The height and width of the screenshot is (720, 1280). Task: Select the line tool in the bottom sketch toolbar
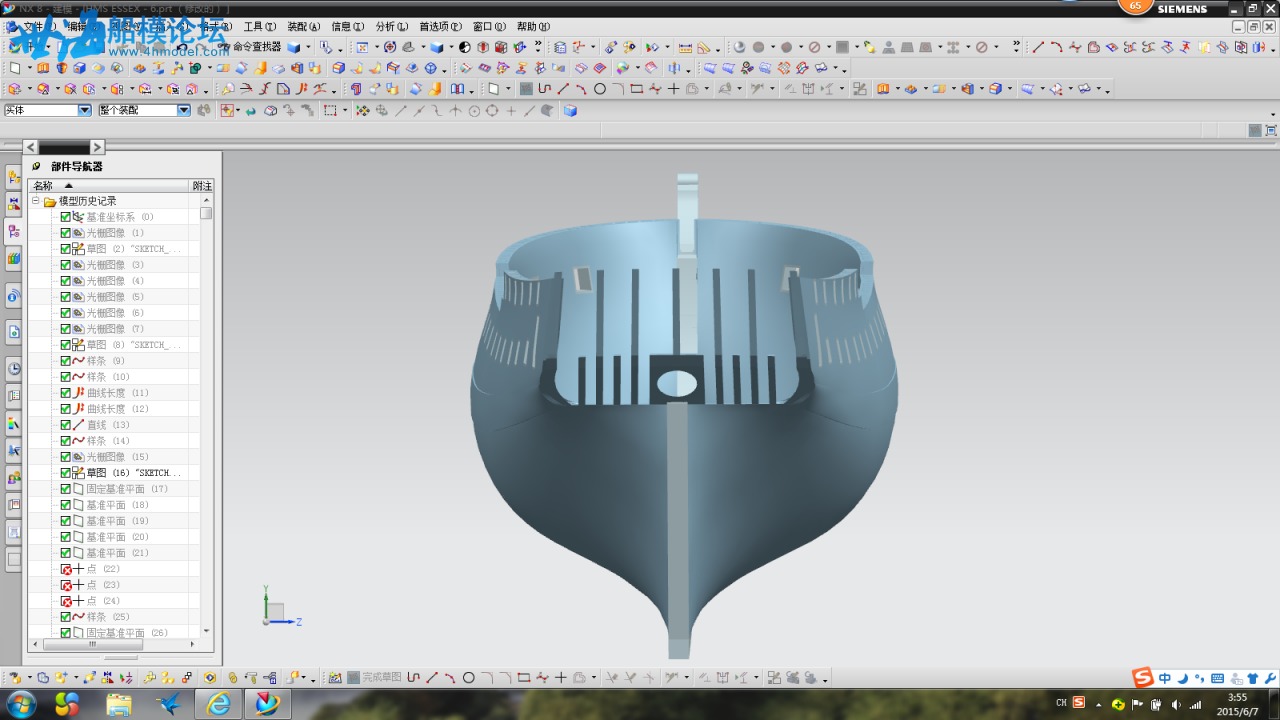432,678
